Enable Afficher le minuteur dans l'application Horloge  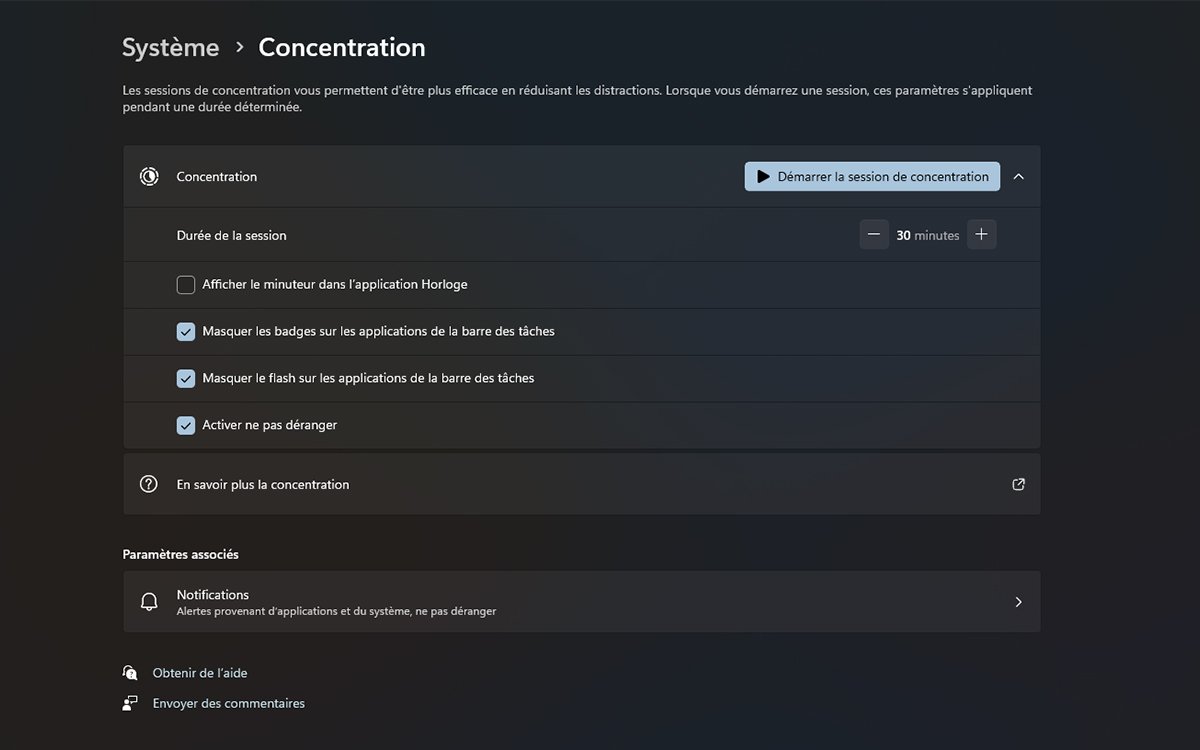click(186, 285)
